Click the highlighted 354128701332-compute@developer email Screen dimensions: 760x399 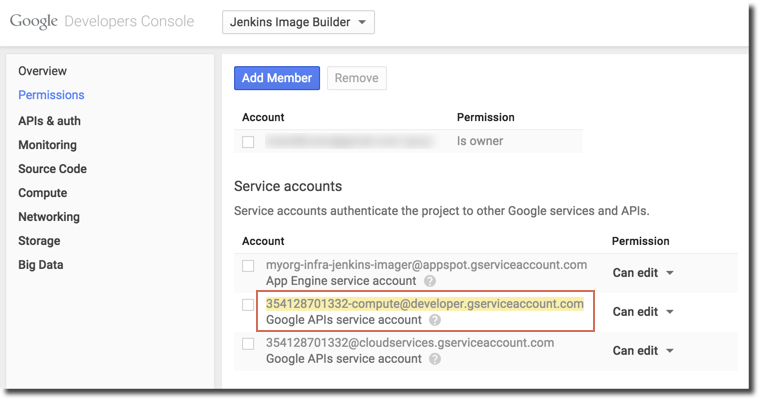pos(425,304)
